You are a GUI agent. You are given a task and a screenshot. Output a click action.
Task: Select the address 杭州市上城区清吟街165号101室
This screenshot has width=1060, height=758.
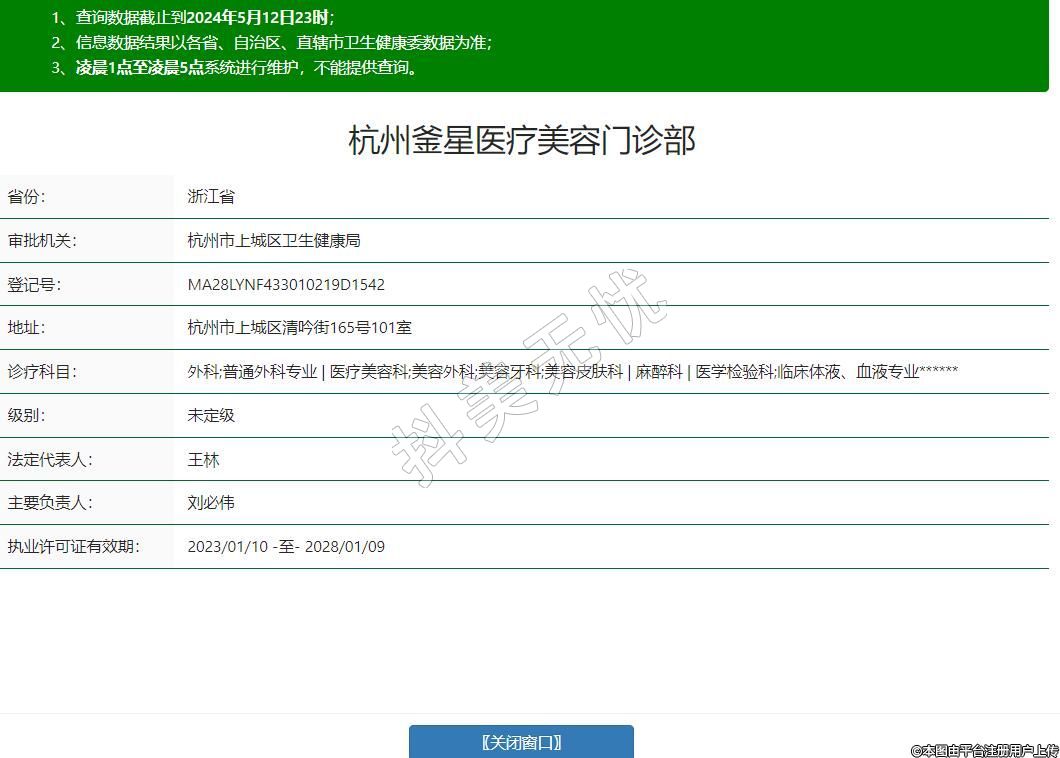(x=299, y=328)
